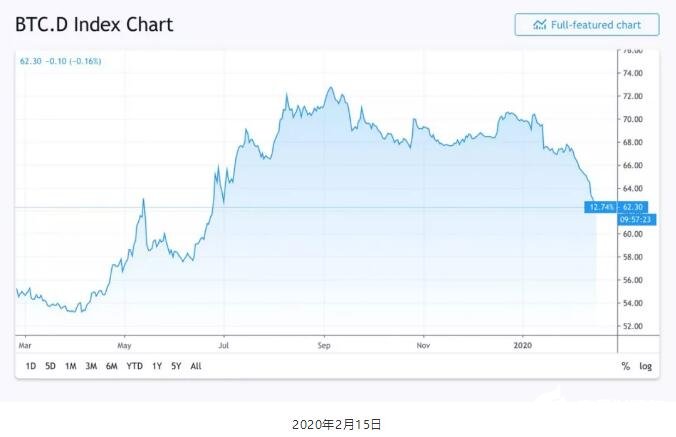Click the 62.30 −0.10 legend value
Viewport: 676px width, 437px height.
[x=60, y=61]
